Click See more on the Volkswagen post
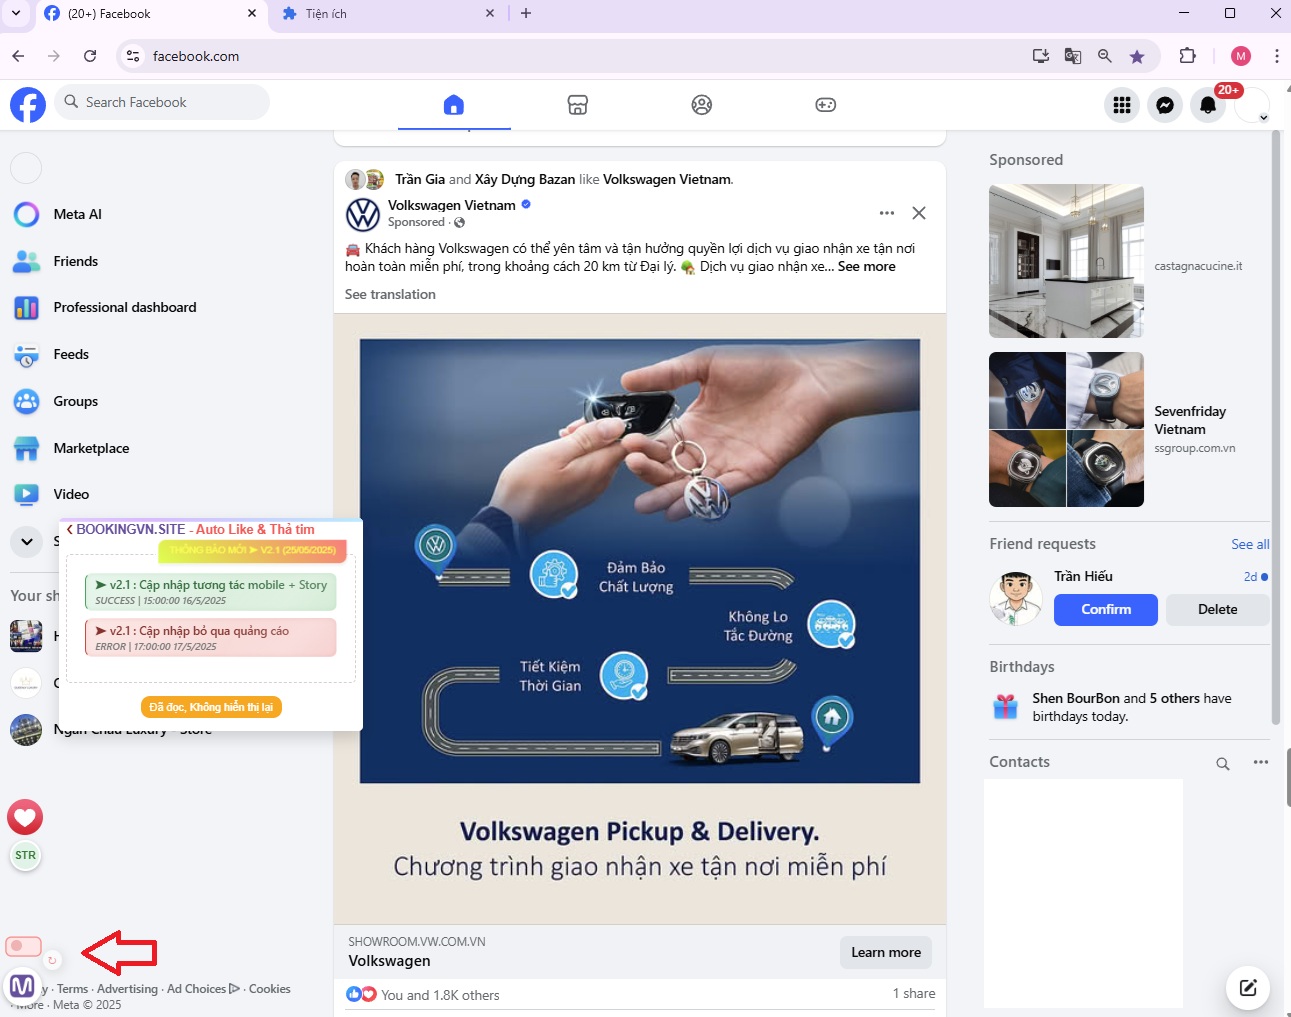Viewport: 1291px width, 1017px height. click(867, 267)
